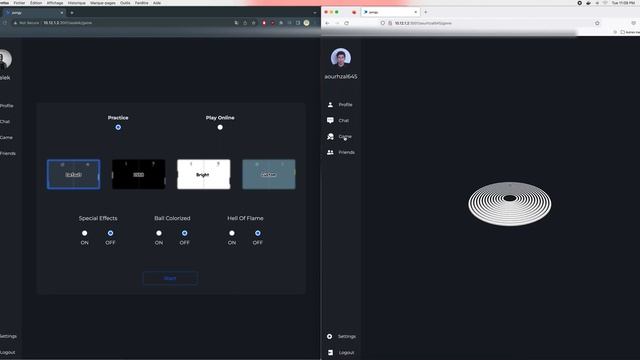
Task: Open Chat icon in right window sidebar
Action: (x=330, y=120)
